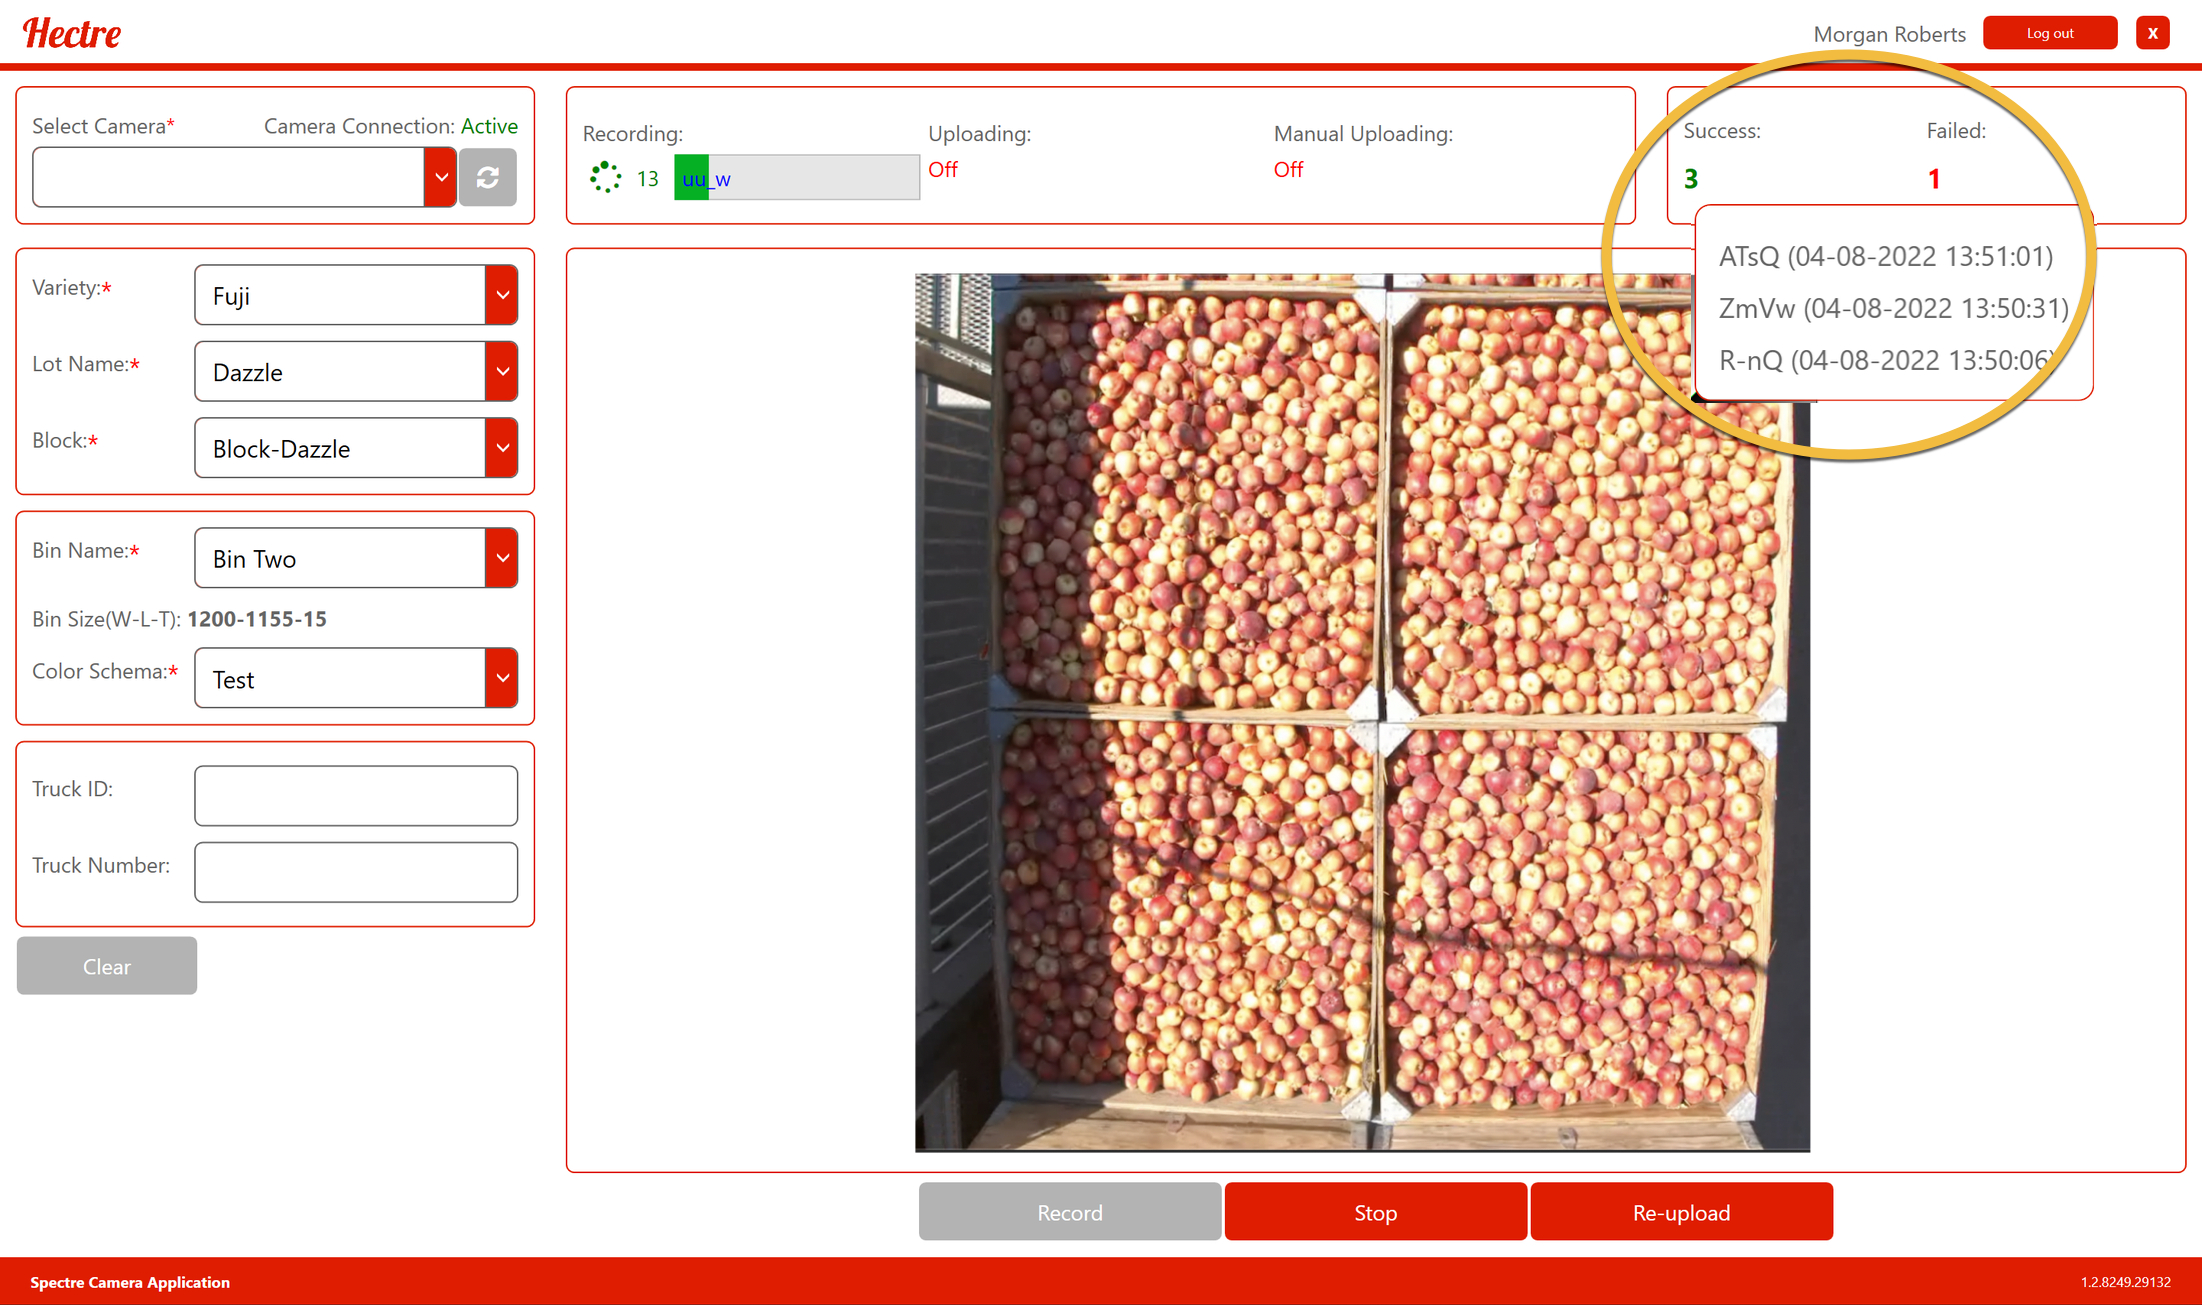2203x1305 pixels.
Task: Log out of Morgan Roberts account
Action: (2049, 33)
